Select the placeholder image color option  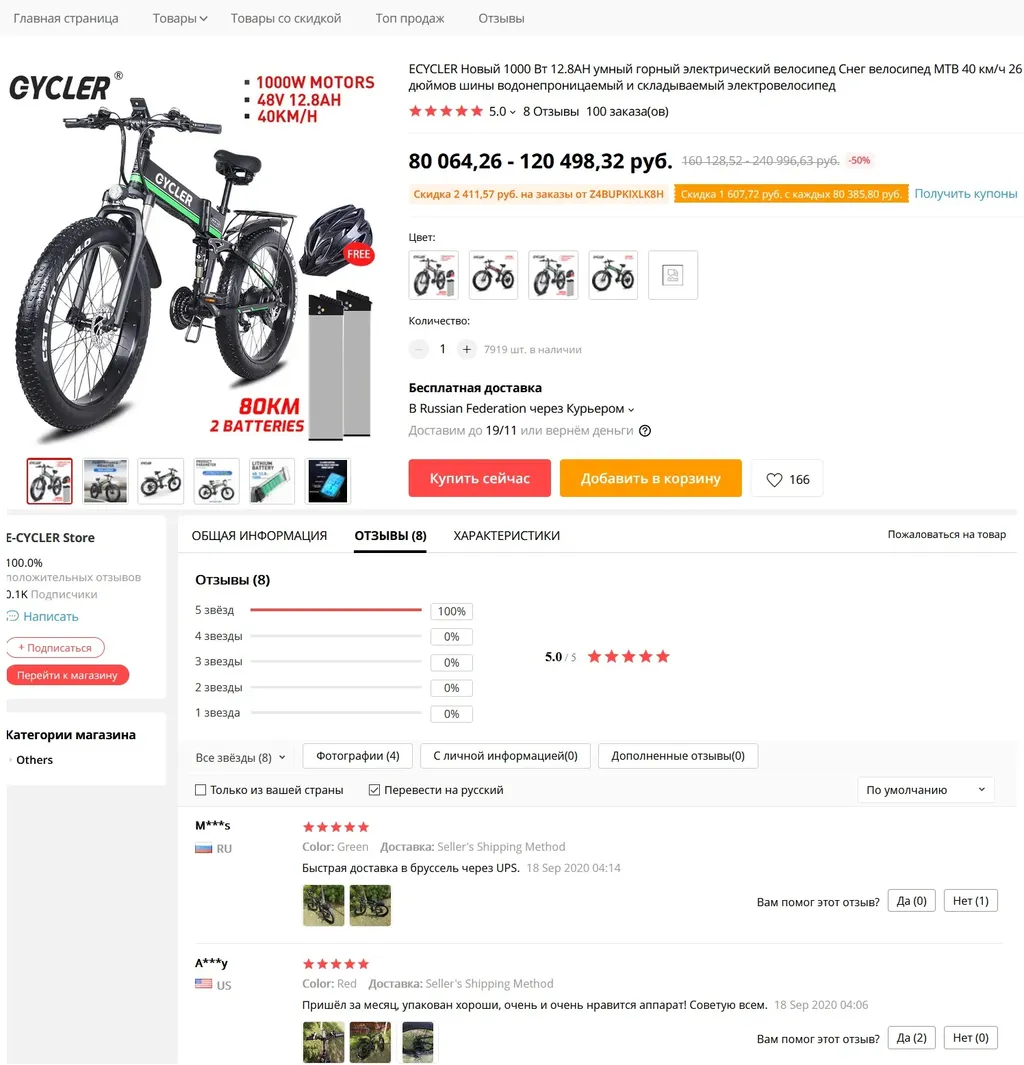pos(672,275)
